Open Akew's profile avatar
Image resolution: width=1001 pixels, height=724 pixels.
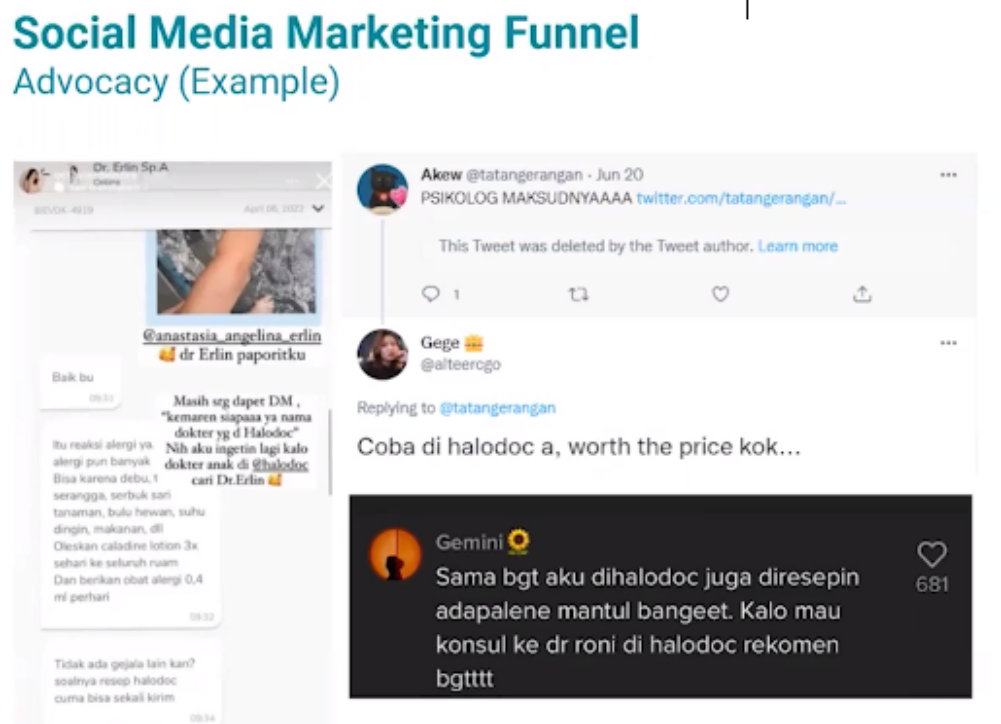click(x=382, y=188)
